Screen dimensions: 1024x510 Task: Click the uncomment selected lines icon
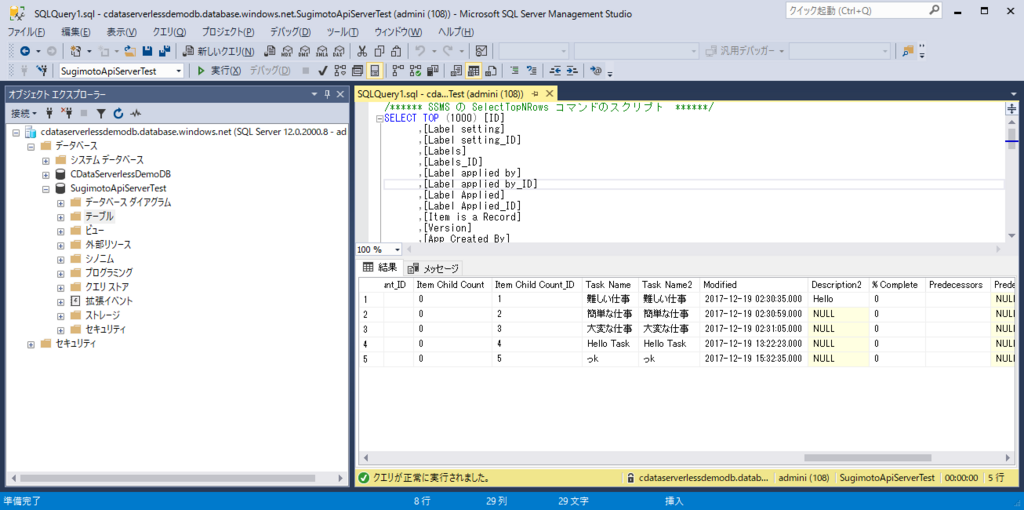531,71
